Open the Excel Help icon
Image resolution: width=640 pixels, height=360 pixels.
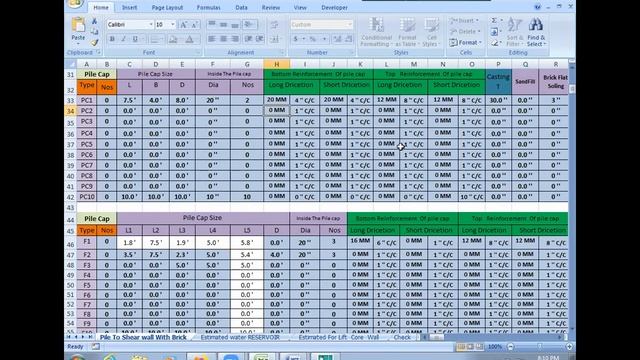[538, 7]
